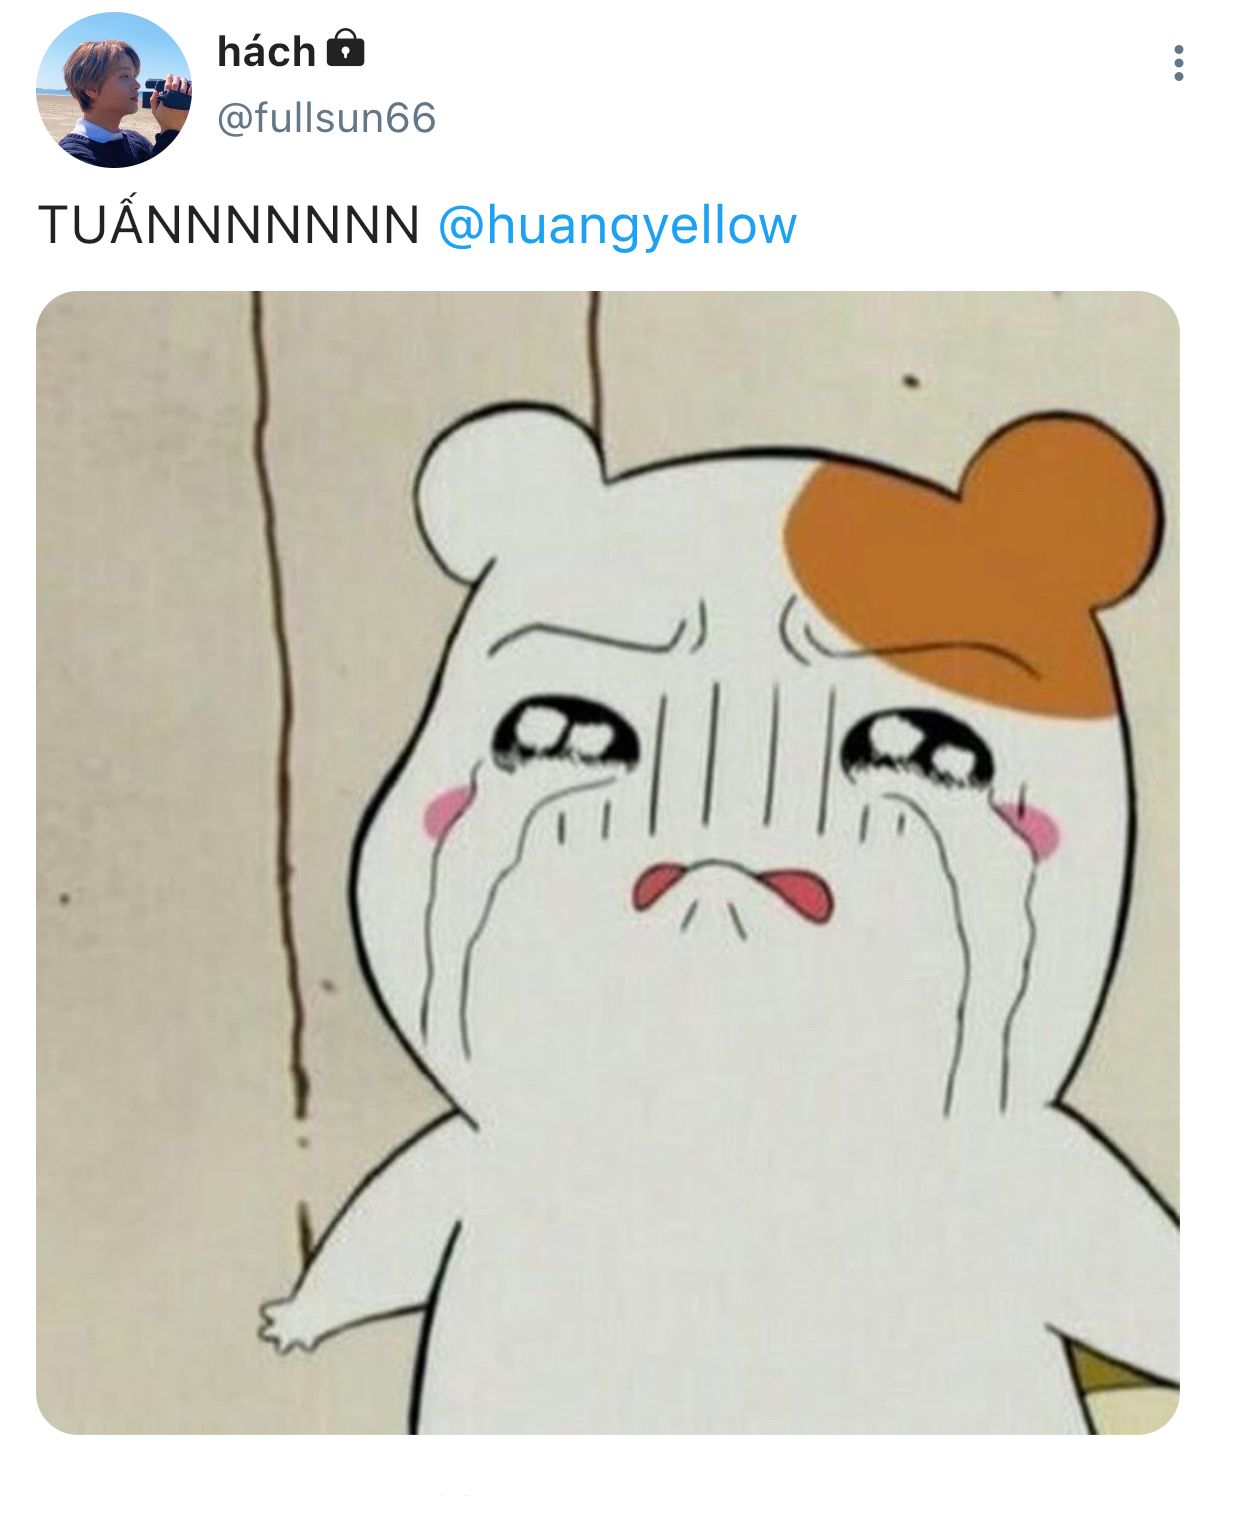Visit the @fullsun66 handle
This screenshot has width=1242, height=1519.
(x=326, y=118)
